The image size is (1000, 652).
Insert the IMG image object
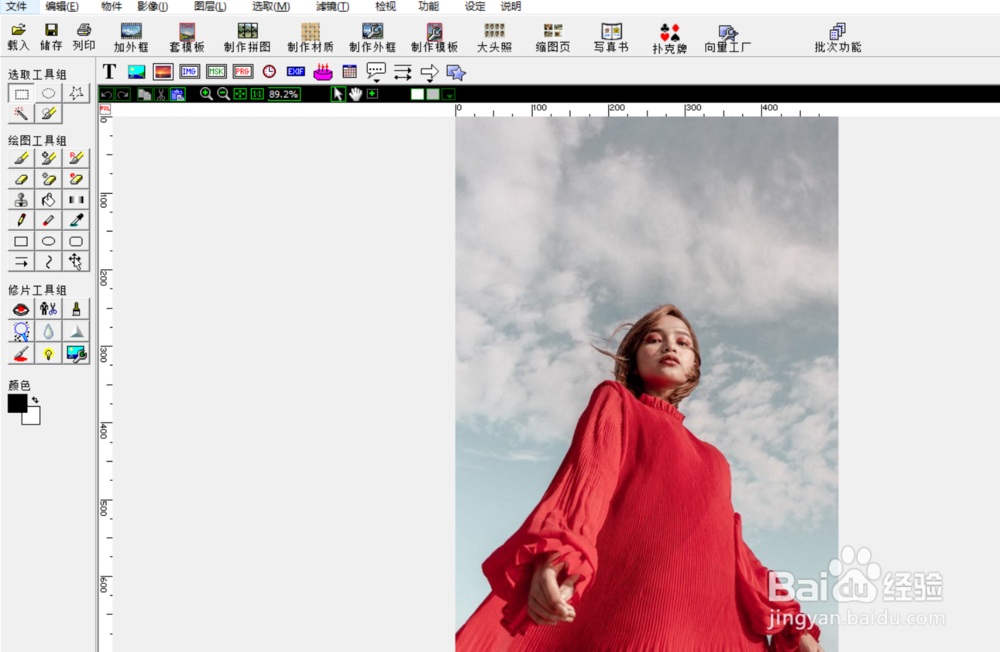[x=189, y=72]
